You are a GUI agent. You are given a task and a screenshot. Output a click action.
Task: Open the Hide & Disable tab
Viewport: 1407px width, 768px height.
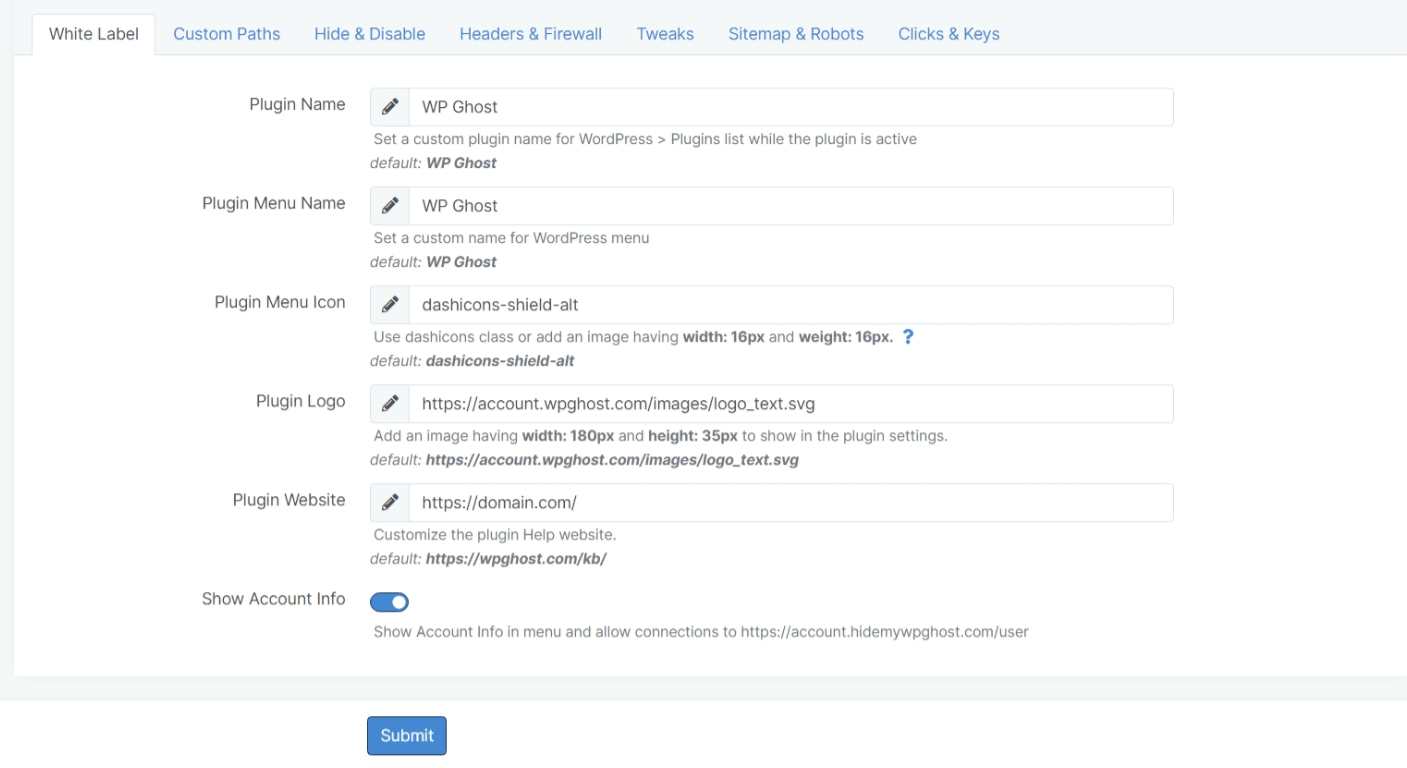pyautogui.click(x=370, y=34)
